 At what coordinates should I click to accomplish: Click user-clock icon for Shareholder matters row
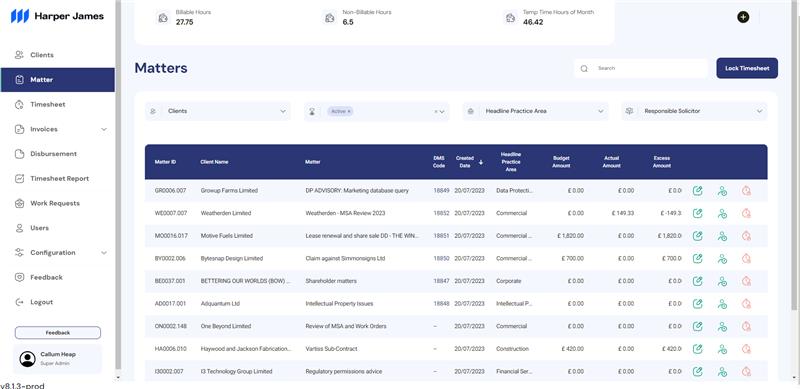[x=722, y=282]
